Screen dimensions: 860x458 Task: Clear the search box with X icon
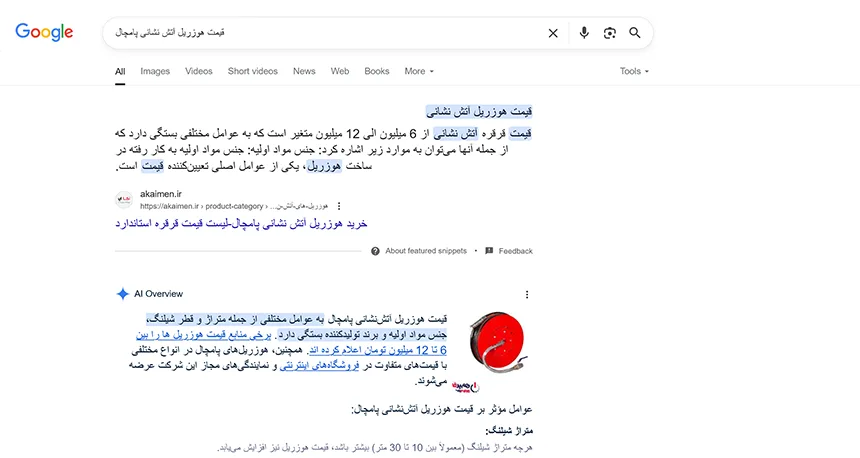(x=553, y=33)
